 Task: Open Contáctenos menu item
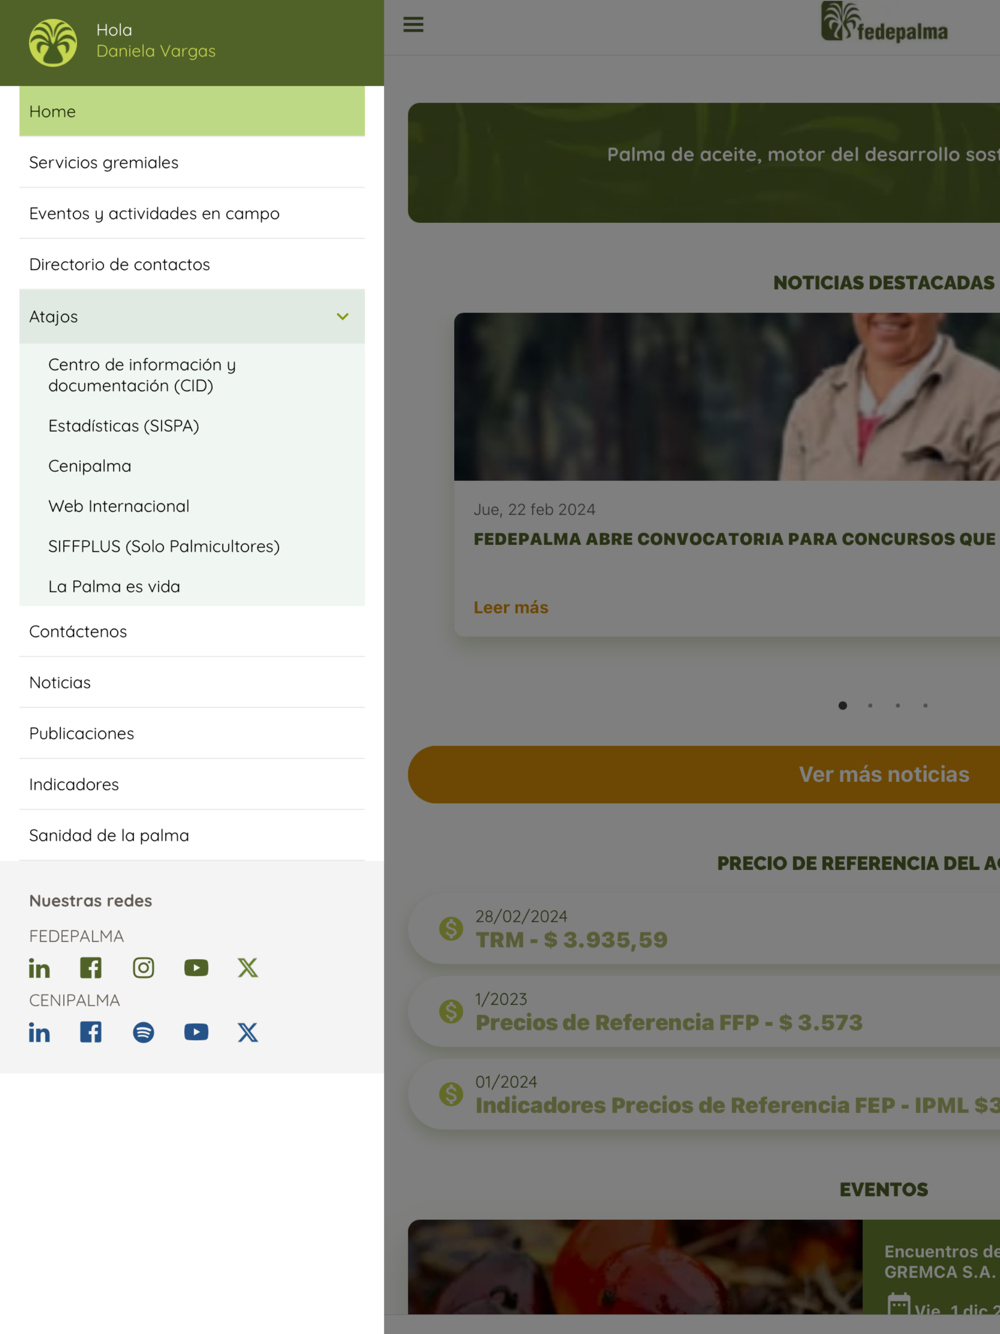point(192,631)
